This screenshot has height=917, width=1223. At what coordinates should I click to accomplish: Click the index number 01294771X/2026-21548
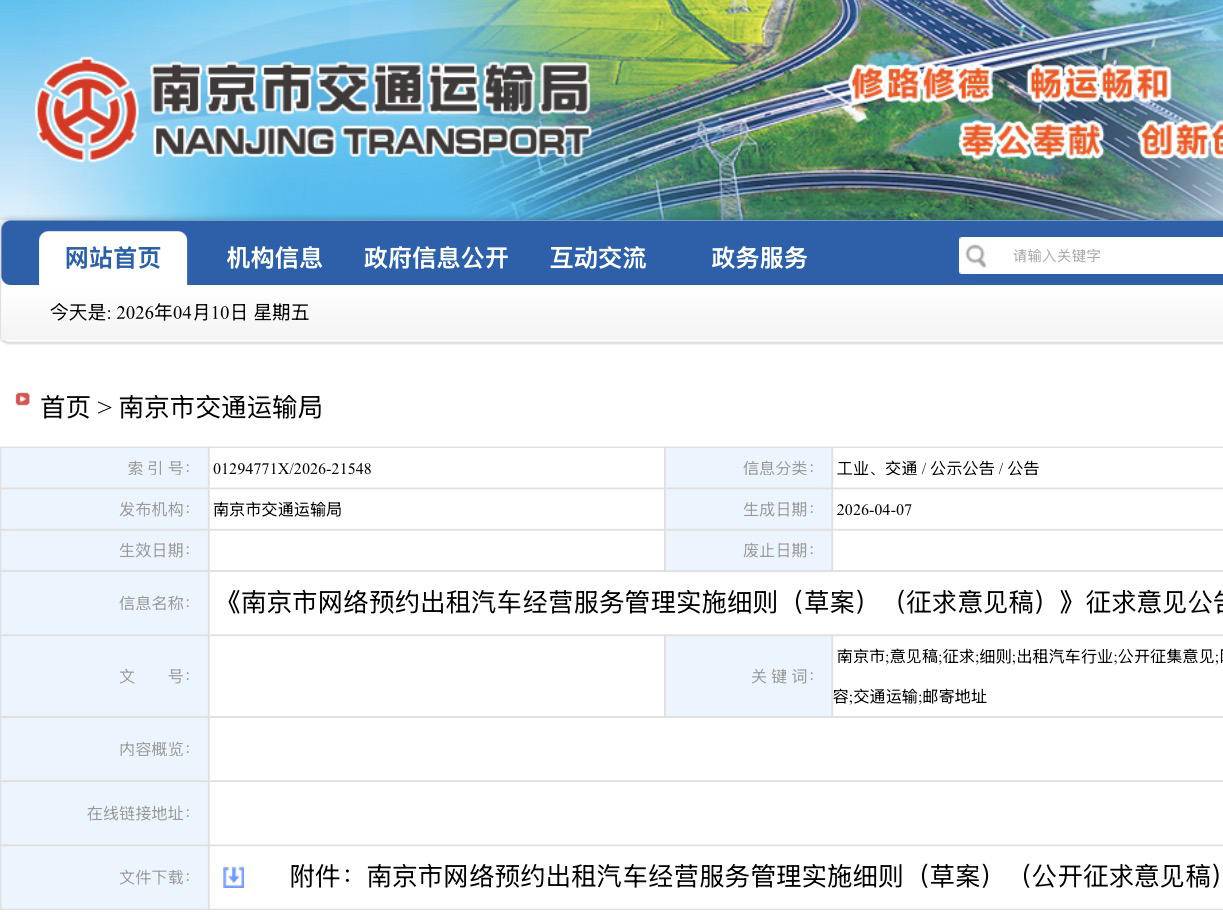(x=292, y=468)
